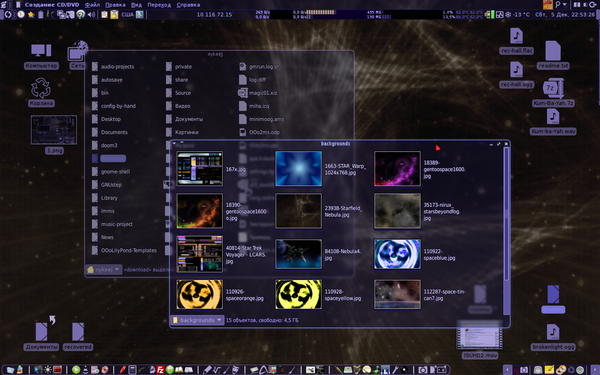Open the Правка menu
This screenshot has width=600, height=375.
(x=115, y=5)
